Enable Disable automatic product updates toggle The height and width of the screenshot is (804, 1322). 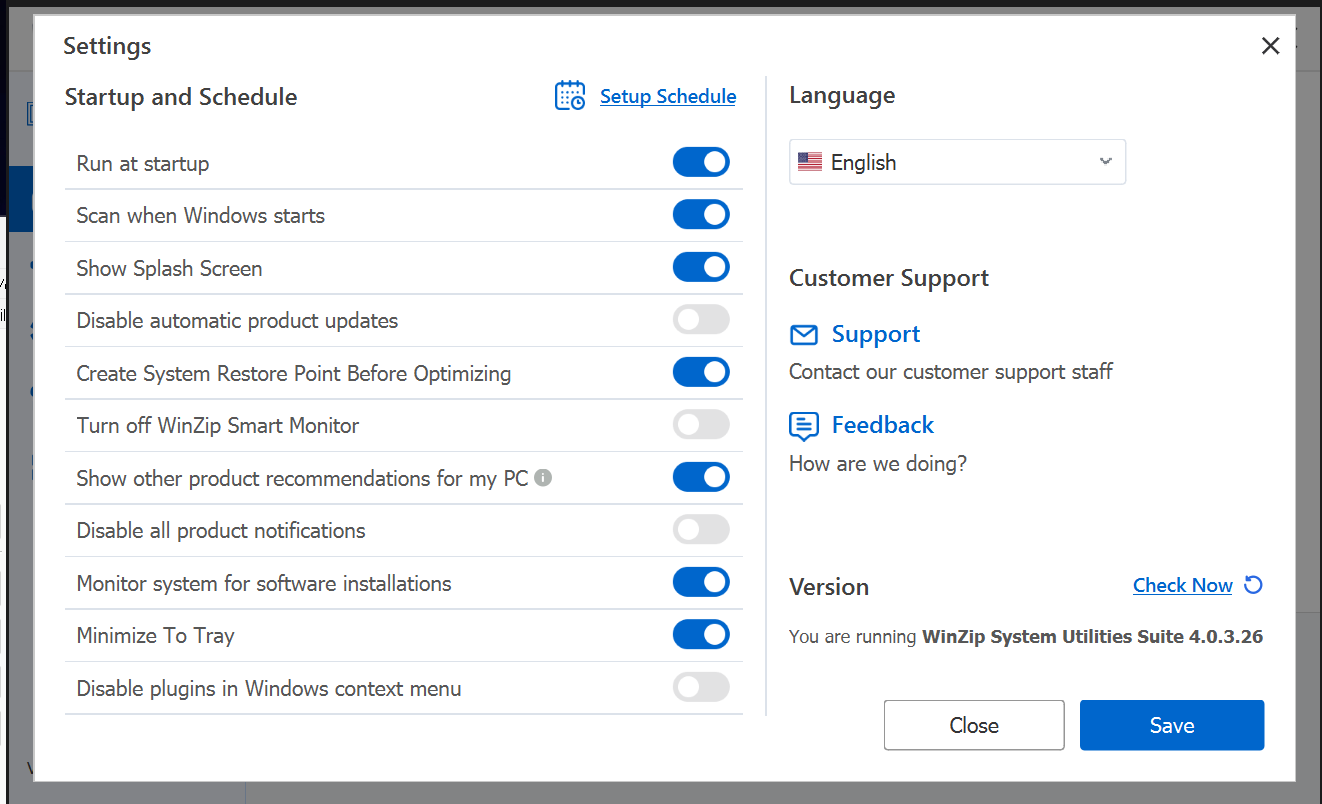[701, 320]
